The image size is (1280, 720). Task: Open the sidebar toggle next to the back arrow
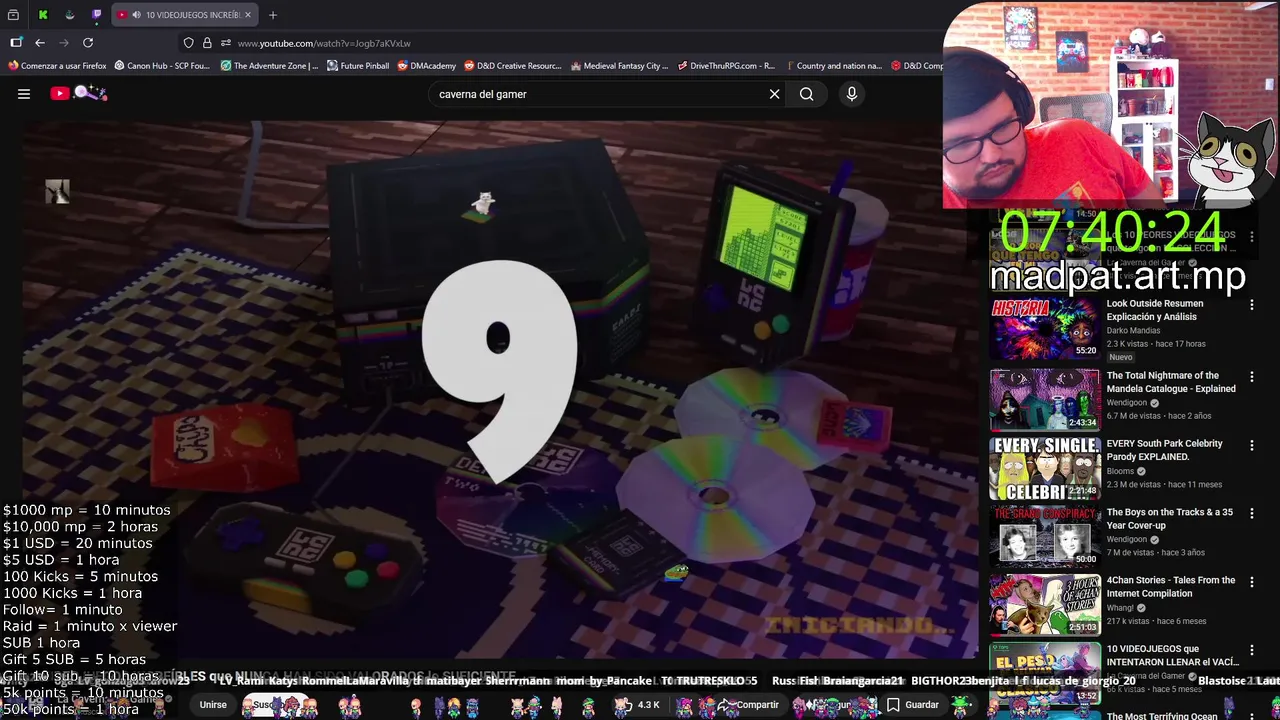pyautogui.click(x=16, y=43)
